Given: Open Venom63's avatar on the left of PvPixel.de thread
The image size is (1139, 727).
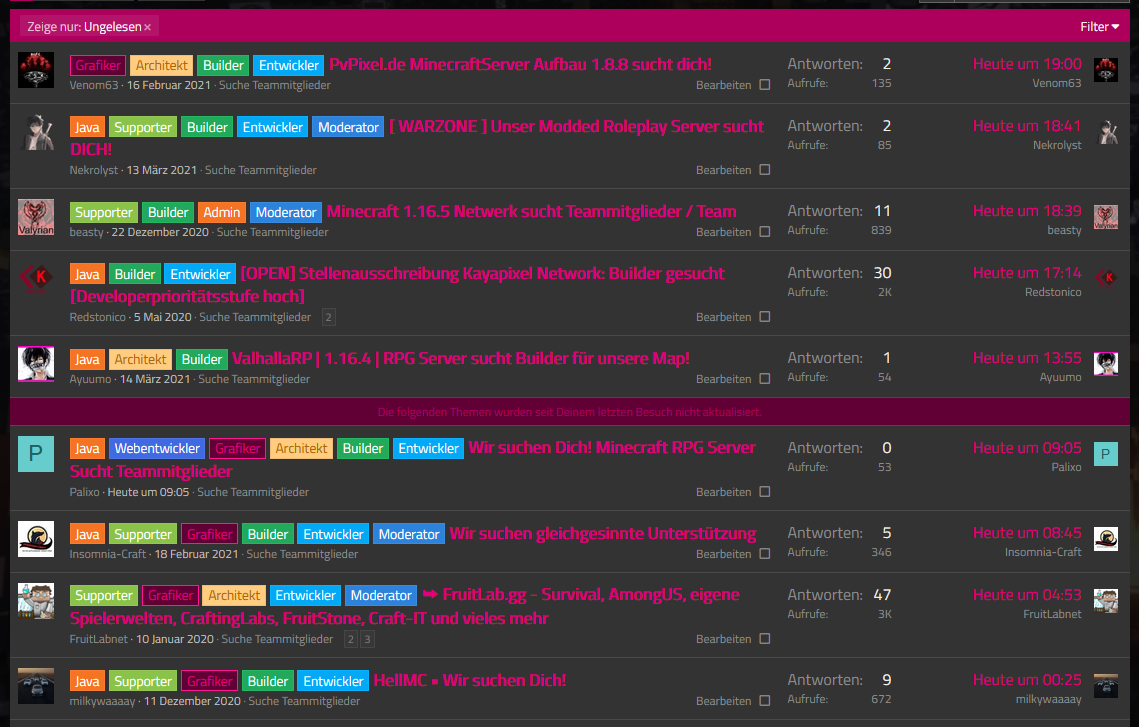Looking at the screenshot, I should (x=36, y=70).
